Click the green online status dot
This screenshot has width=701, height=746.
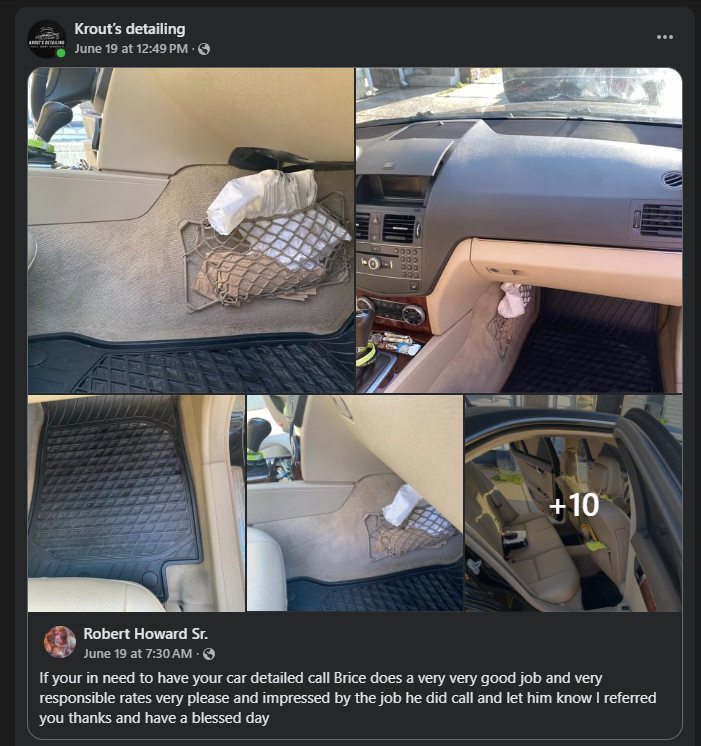coord(61,53)
